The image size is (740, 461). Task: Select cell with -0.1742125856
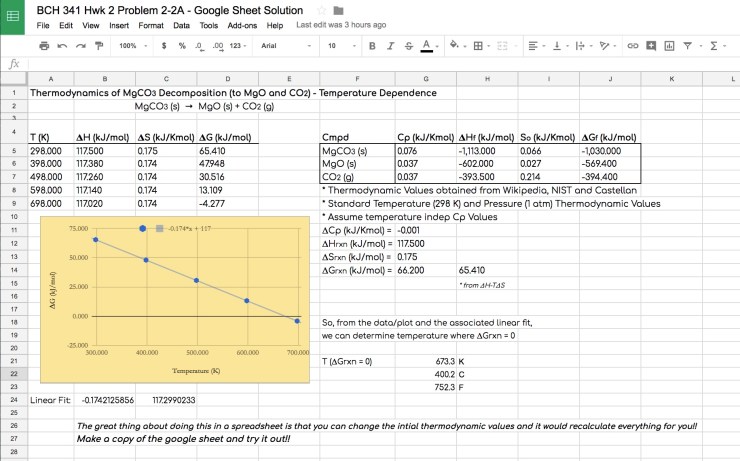tap(105, 400)
